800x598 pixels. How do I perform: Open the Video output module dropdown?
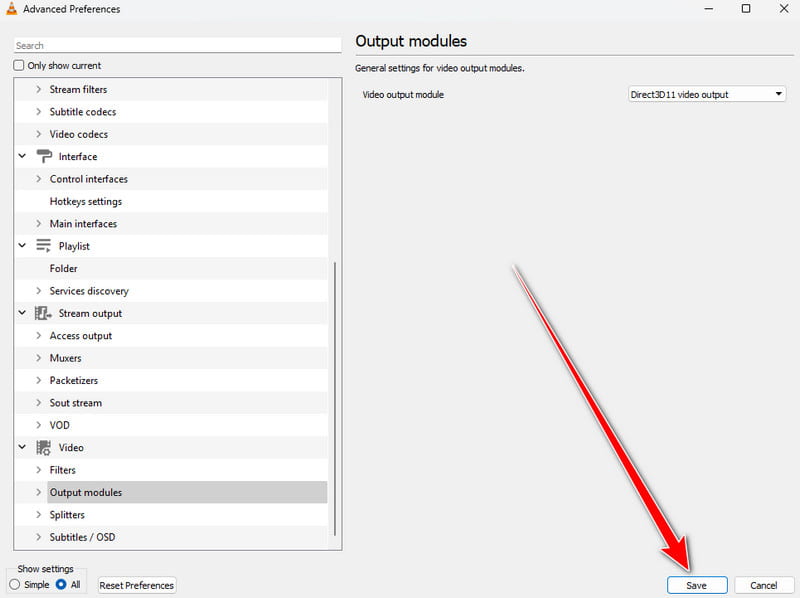[706, 95]
